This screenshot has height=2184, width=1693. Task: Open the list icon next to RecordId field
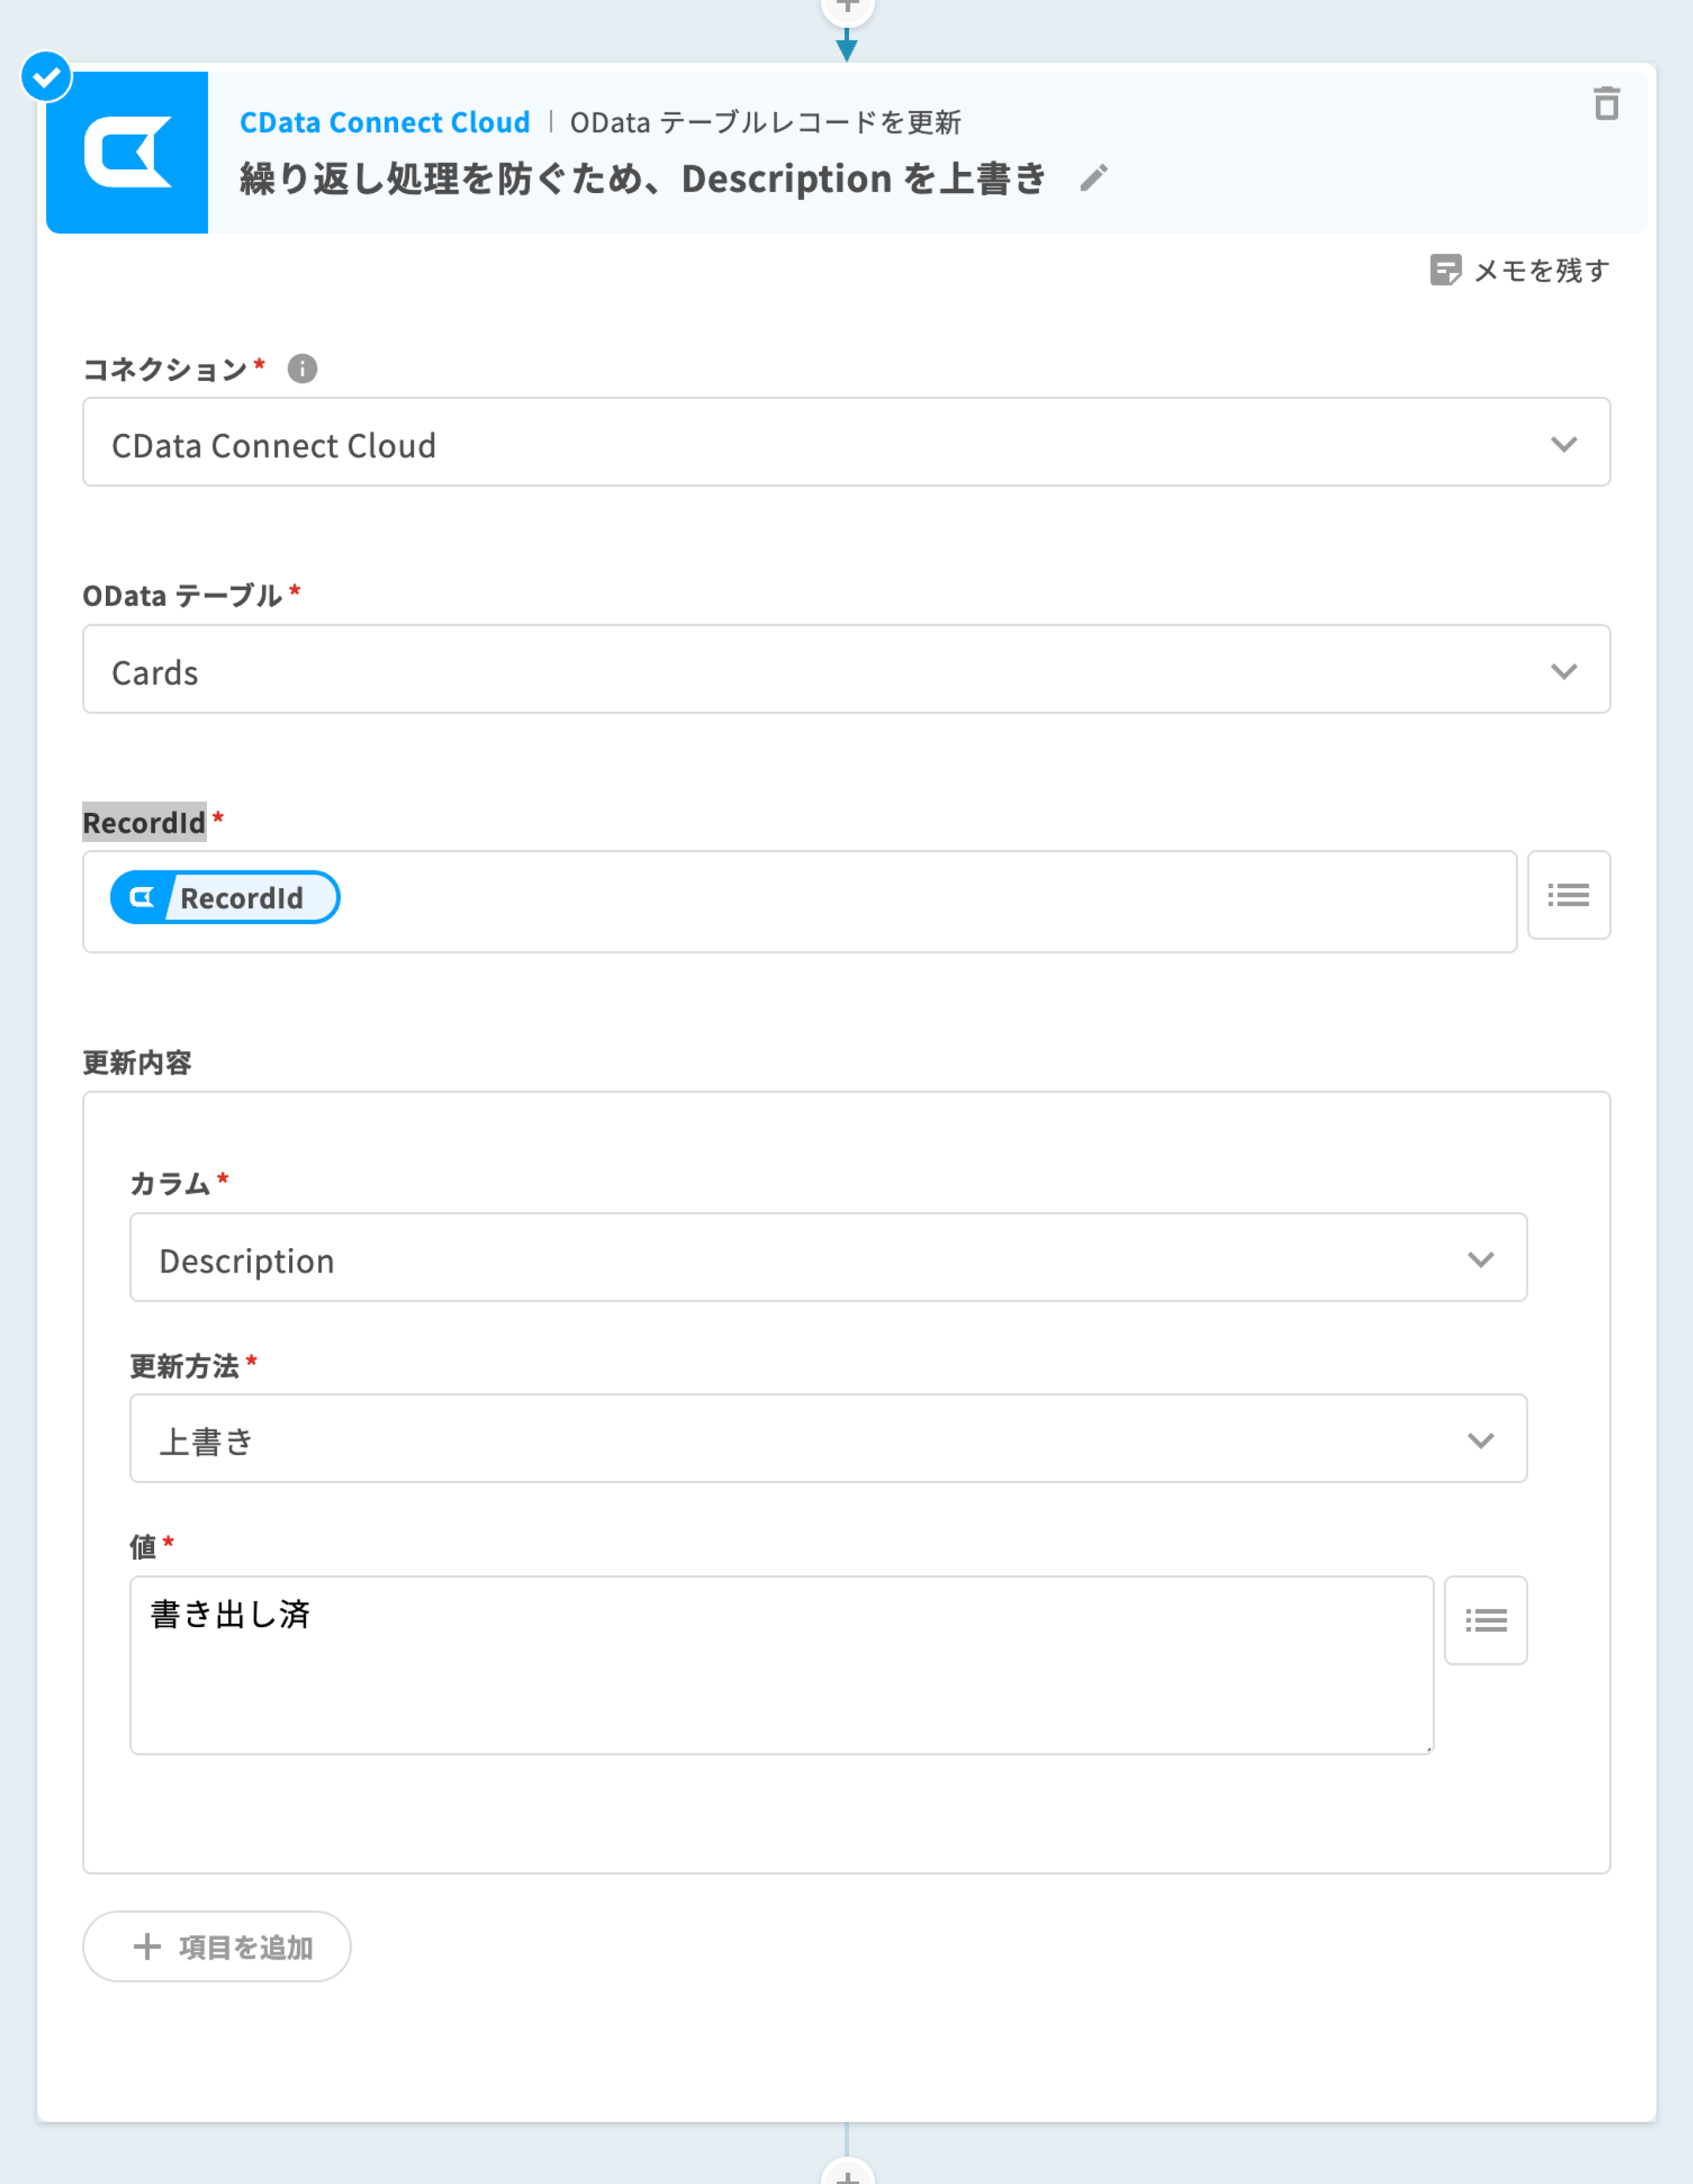click(x=1568, y=895)
